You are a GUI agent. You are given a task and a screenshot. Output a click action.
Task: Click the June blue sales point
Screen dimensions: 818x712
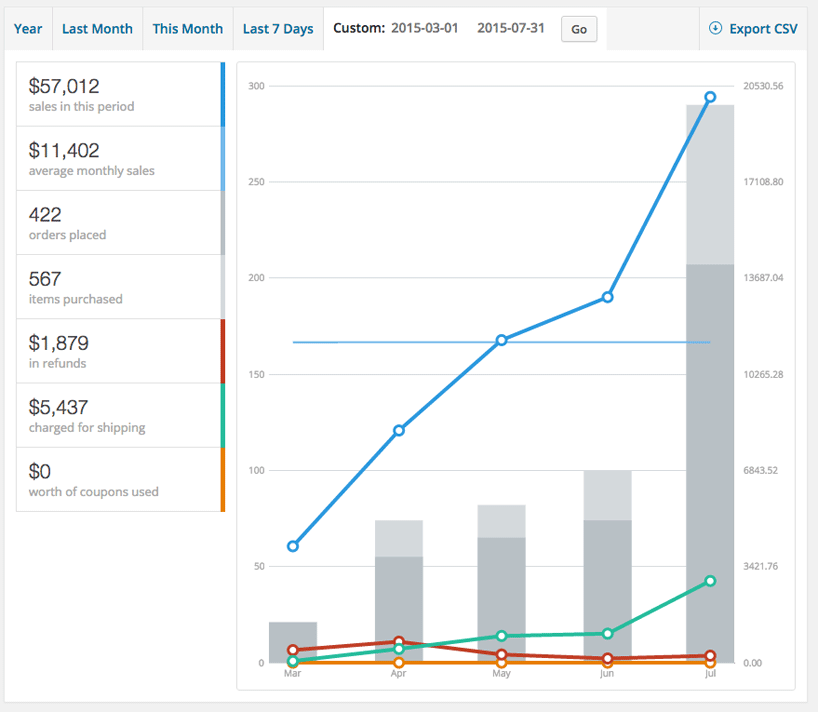click(607, 297)
